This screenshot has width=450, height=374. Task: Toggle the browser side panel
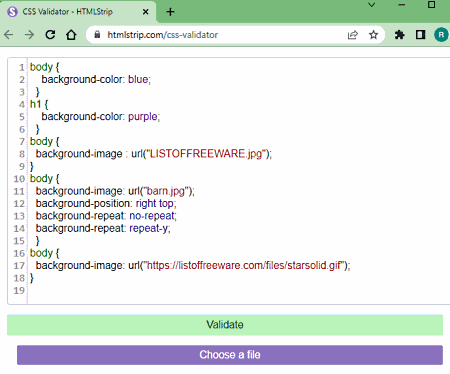pos(420,35)
